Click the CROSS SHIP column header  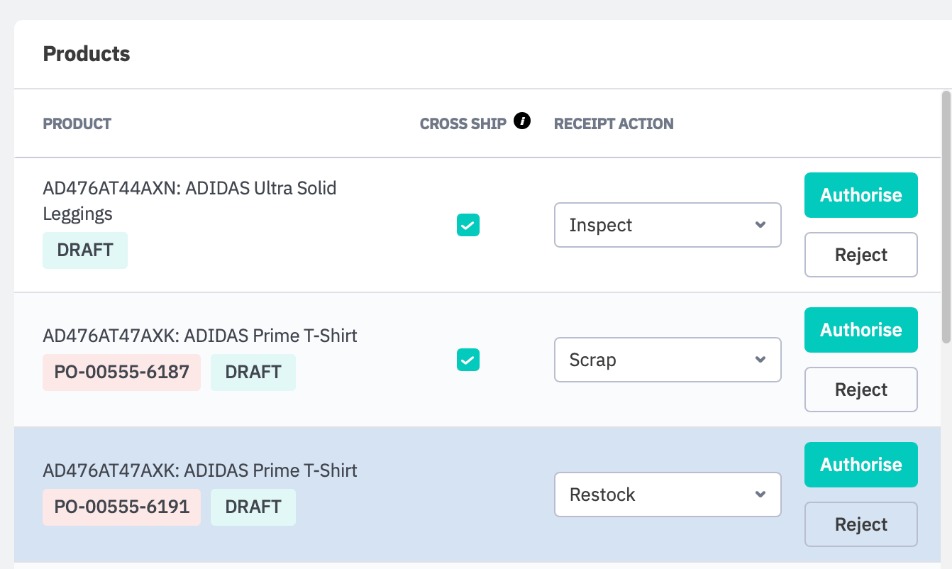pyautogui.click(x=463, y=124)
